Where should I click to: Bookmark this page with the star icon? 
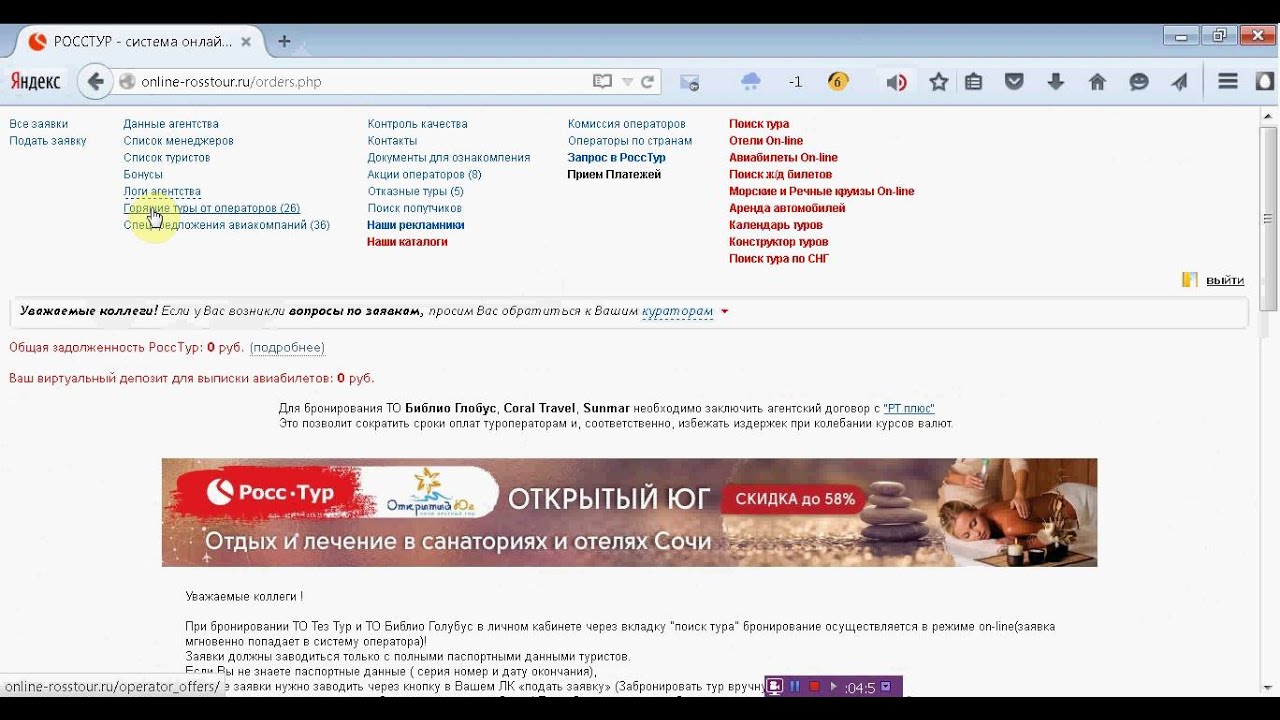938,82
